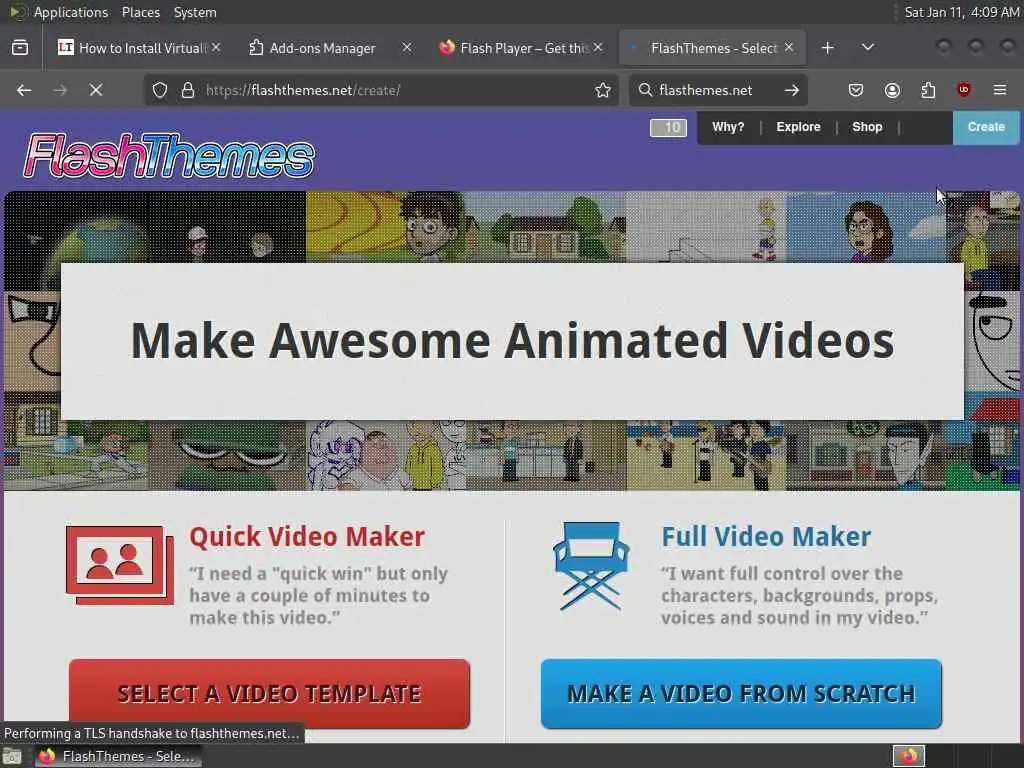Screen dimensions: 1024x768
Task: Click the Make Awesome Animated Videos banner
Action: [x=512, y=341]
